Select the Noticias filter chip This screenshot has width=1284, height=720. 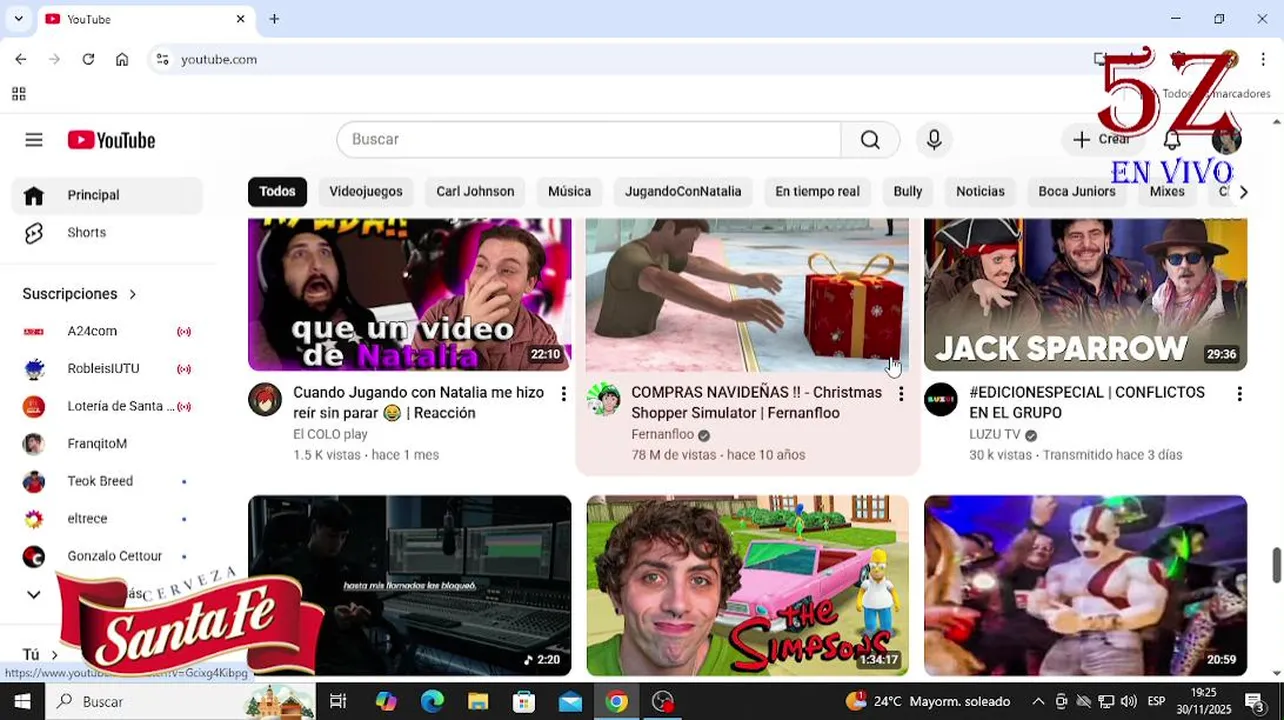980,192
